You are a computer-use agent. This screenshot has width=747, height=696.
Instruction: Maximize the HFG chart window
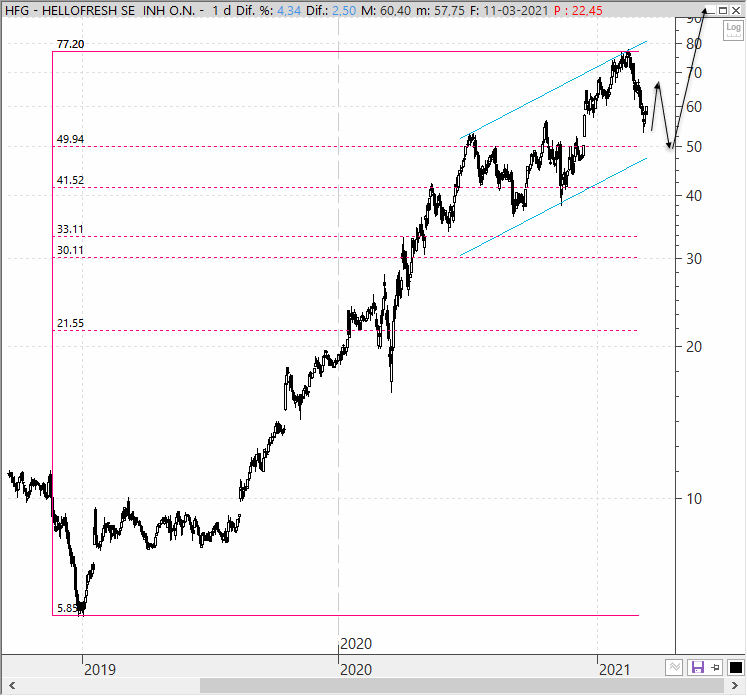coord(723,10)
